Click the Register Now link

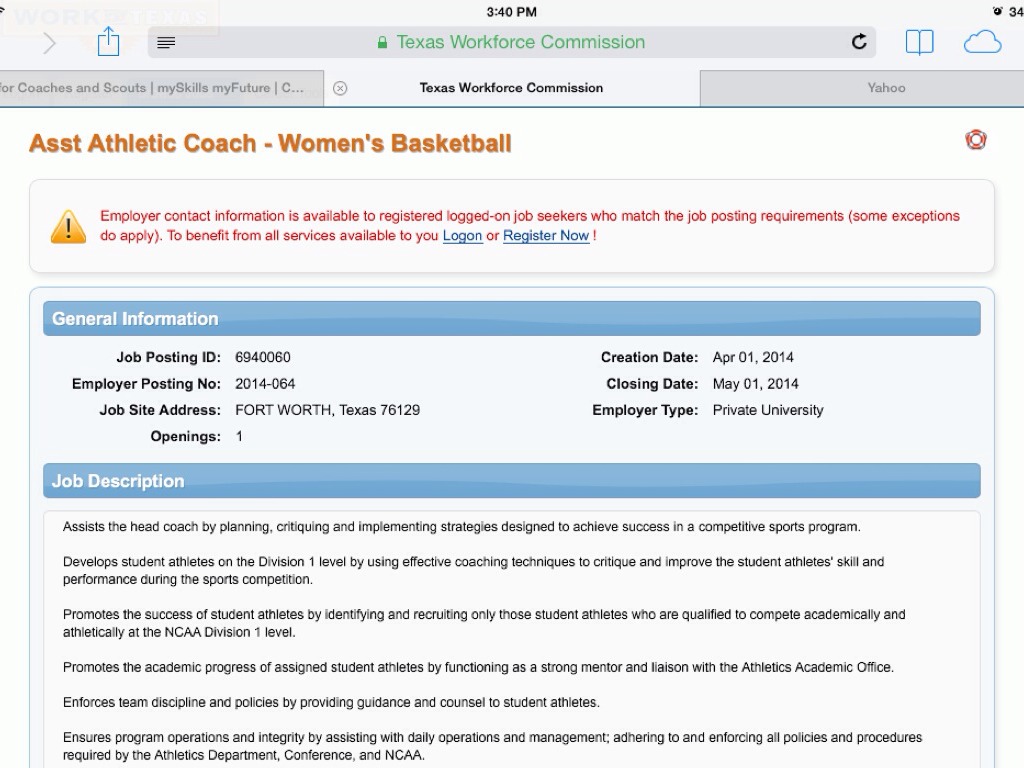tap(546, 236)
